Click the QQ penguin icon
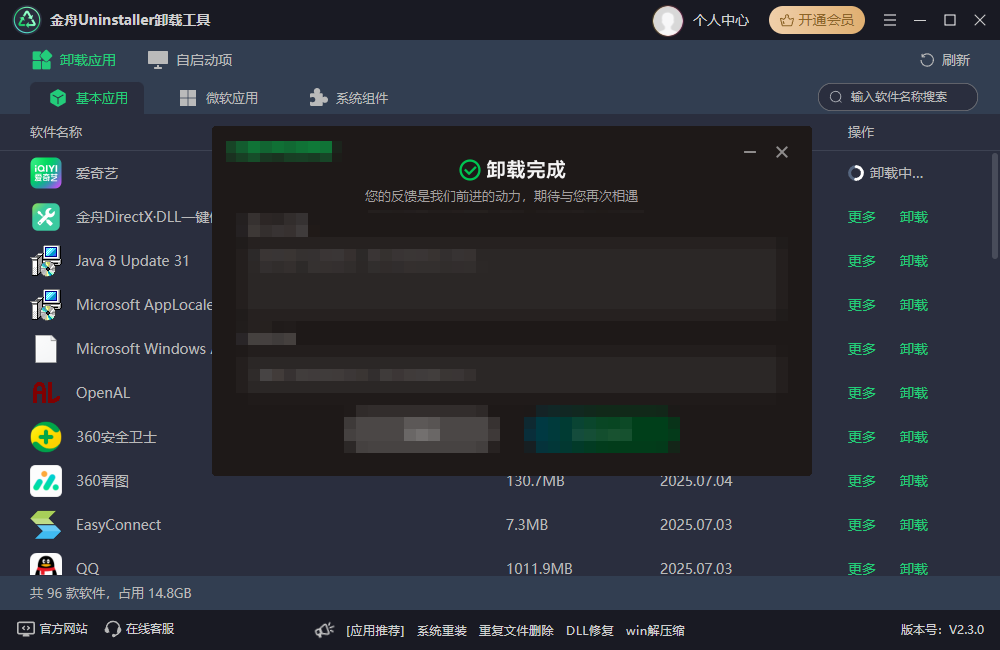The image size is (1000, 650). (46, 565)
